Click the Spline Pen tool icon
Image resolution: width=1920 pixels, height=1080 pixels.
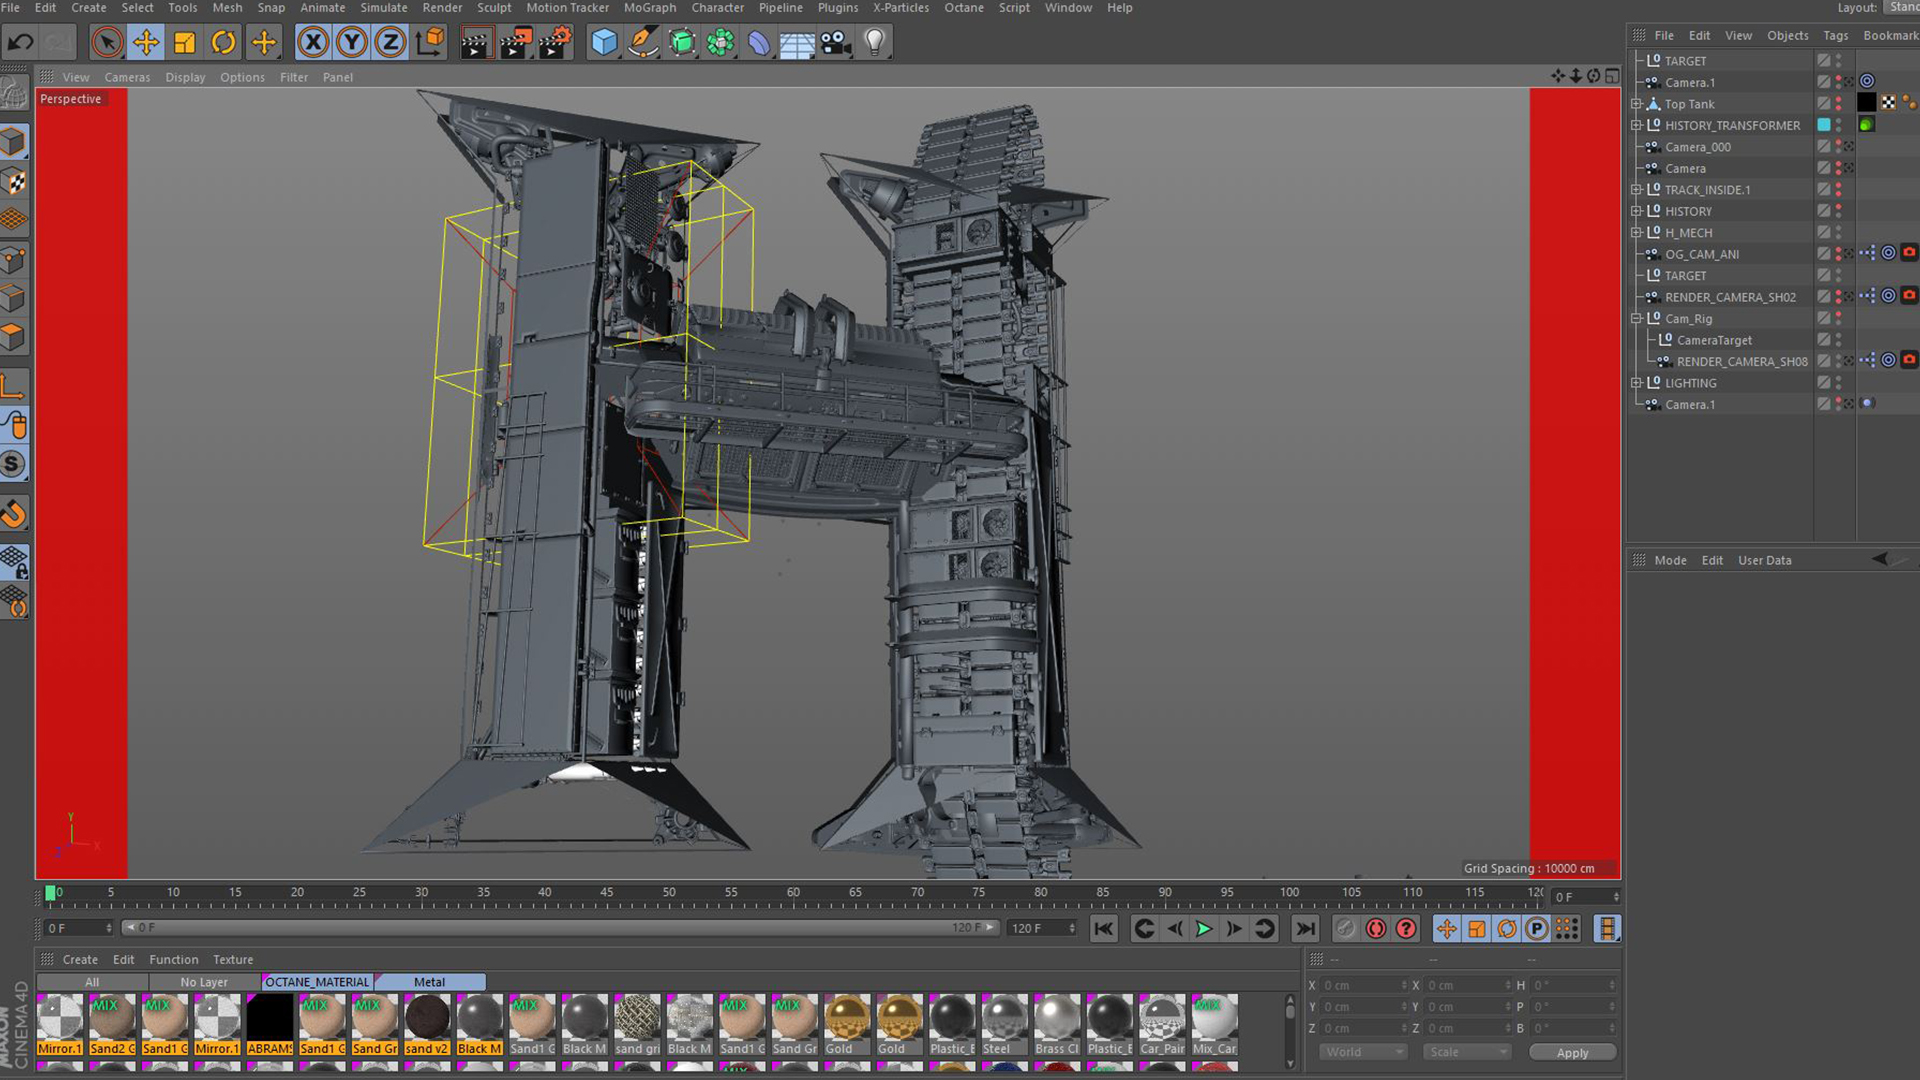click(643, 42)
